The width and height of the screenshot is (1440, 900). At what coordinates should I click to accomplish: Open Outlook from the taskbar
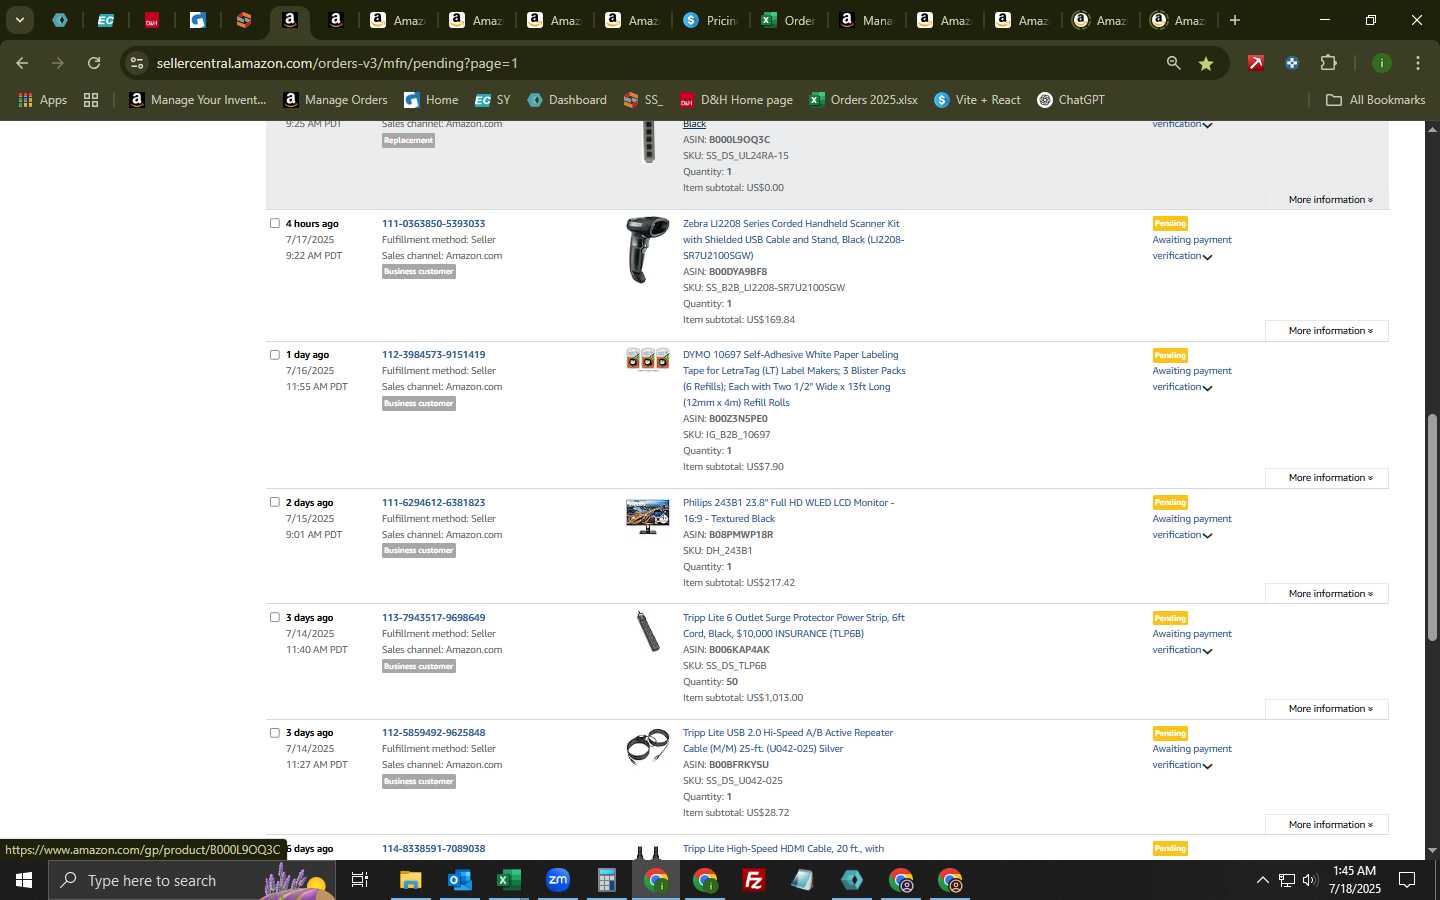coord(459,880)
